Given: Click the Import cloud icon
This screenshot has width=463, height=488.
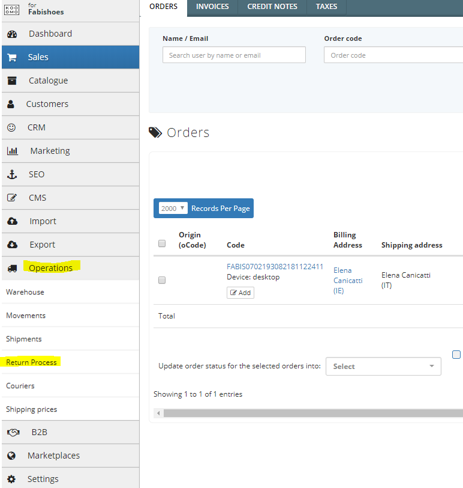Looking at the screenshot, I should coord(12,221).
